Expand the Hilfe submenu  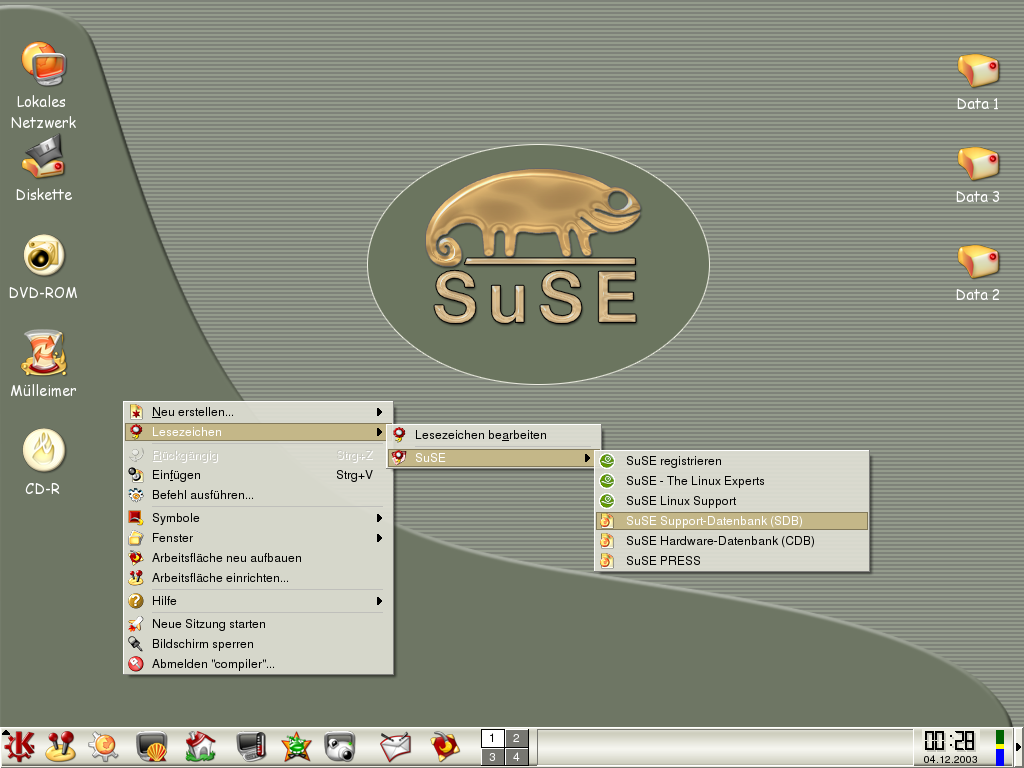click(259, 601)
